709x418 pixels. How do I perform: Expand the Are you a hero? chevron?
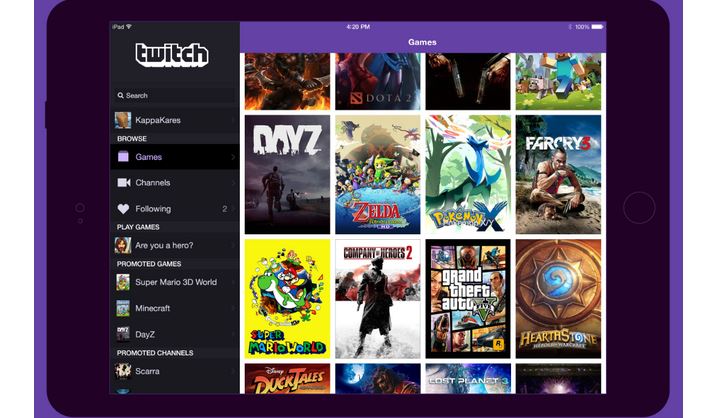(233, 245)
